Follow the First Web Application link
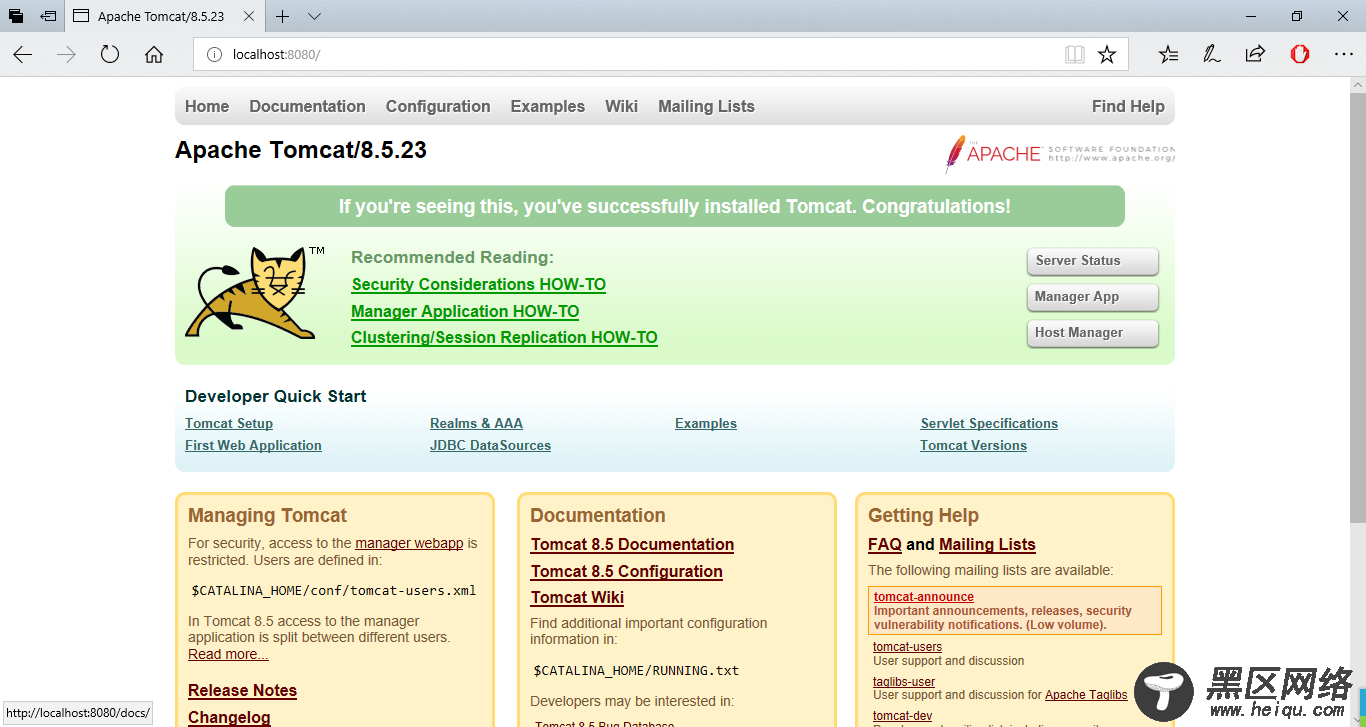 (x=253, y=446)
